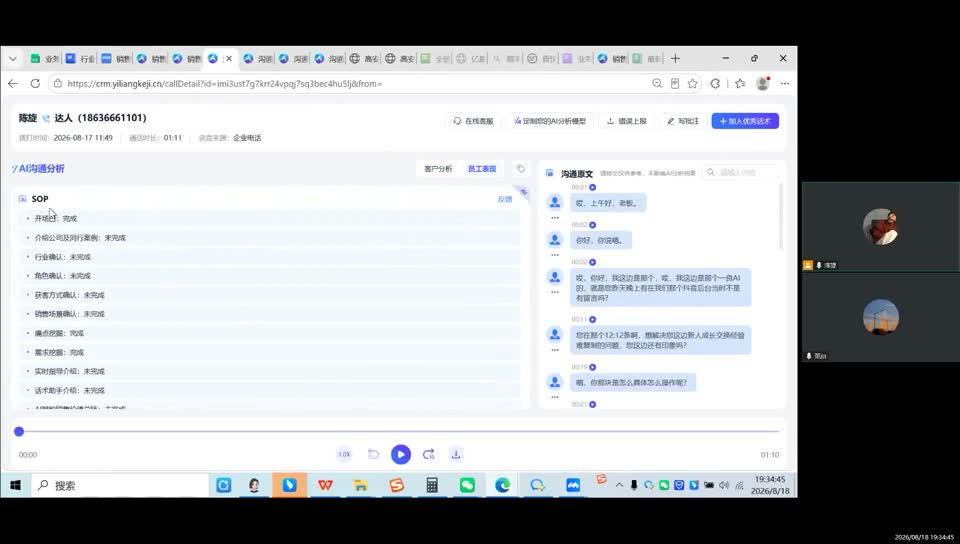
Task: Click the 错误上报 report button
Action: tap(627, 121)
